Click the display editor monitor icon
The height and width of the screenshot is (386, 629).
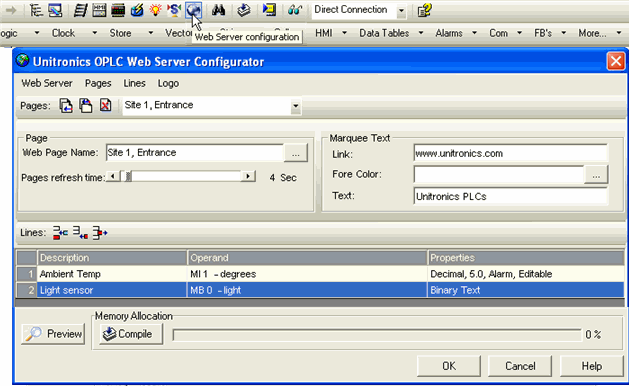pos(55,10)
